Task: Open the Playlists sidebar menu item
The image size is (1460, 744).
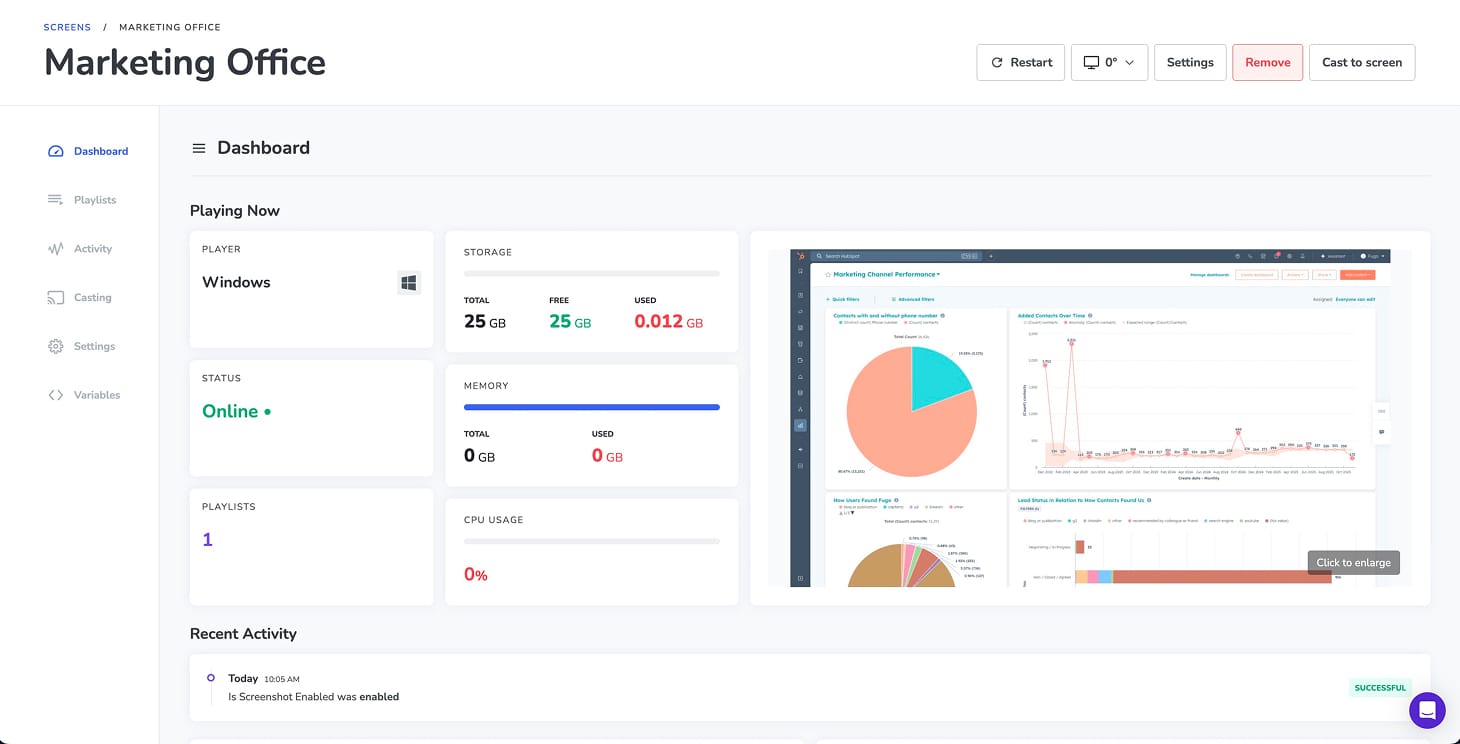Action: (95, 200)
